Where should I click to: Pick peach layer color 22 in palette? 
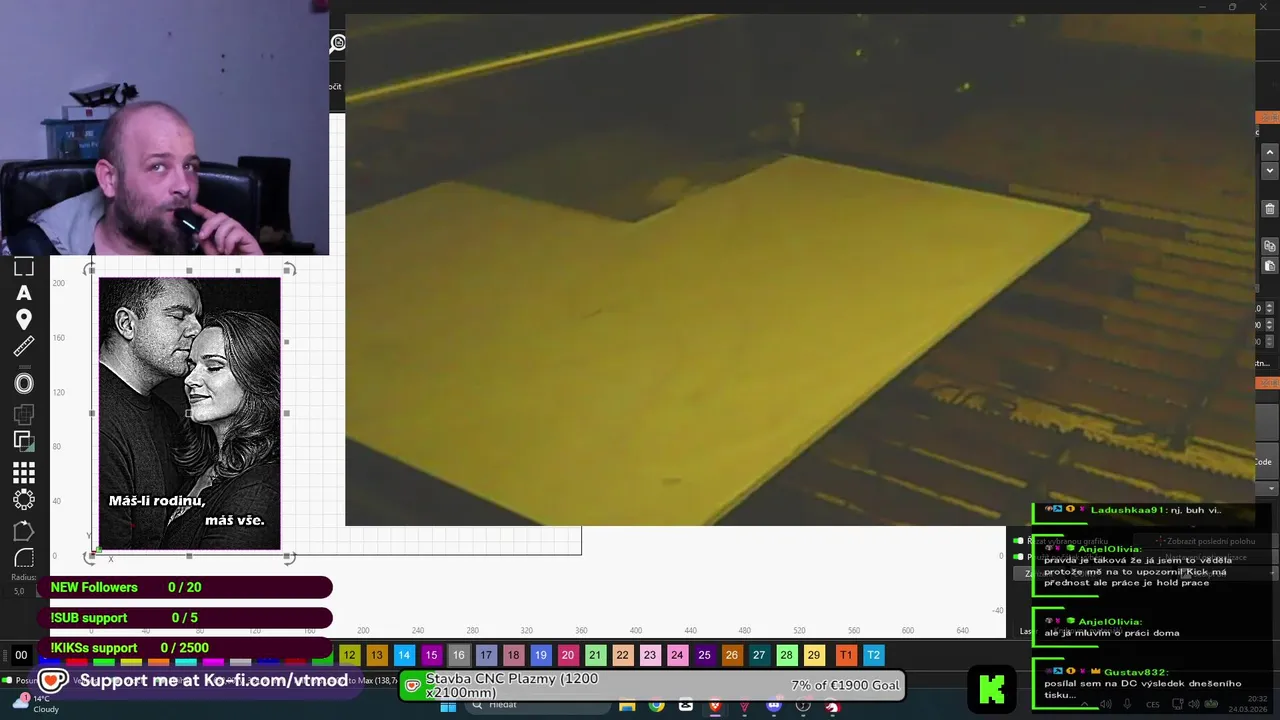pyautogui.click(x=622, y=656)
